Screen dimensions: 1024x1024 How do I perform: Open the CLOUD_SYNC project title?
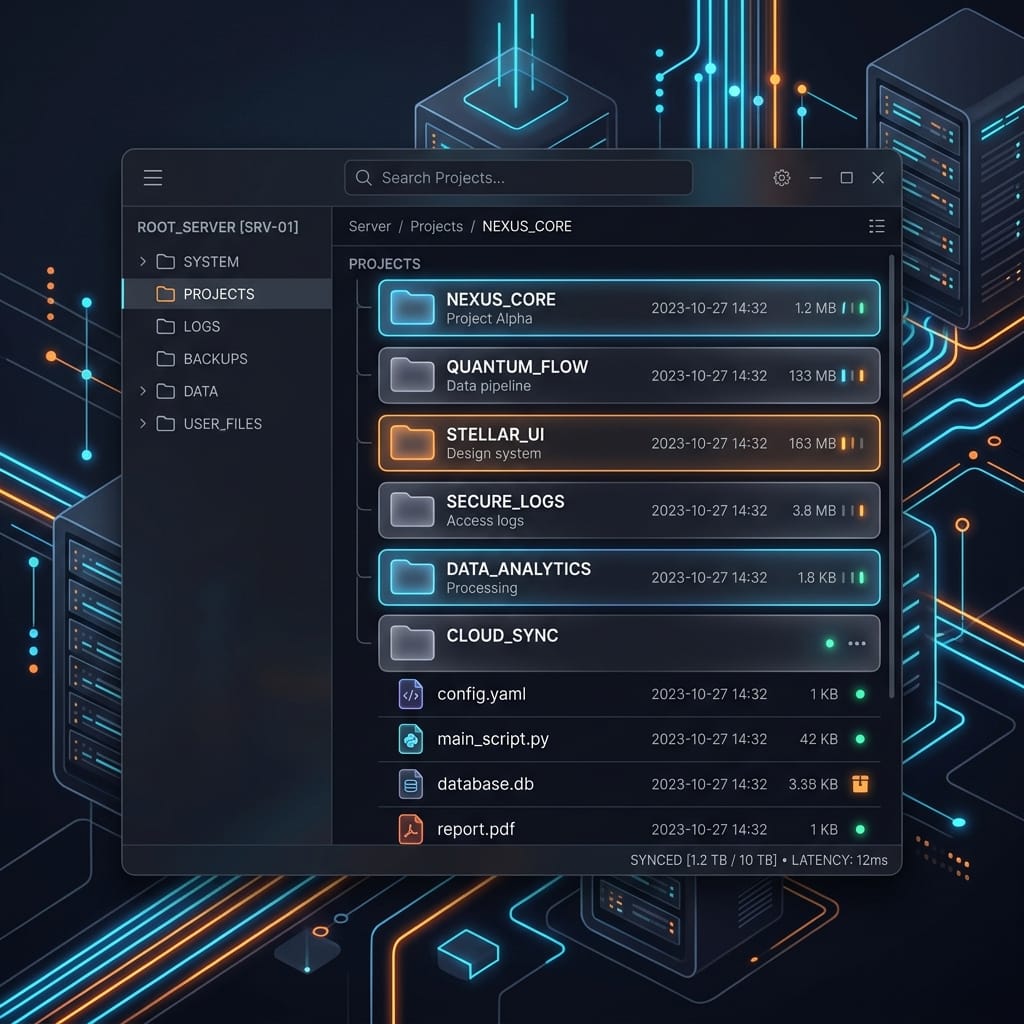502,635
